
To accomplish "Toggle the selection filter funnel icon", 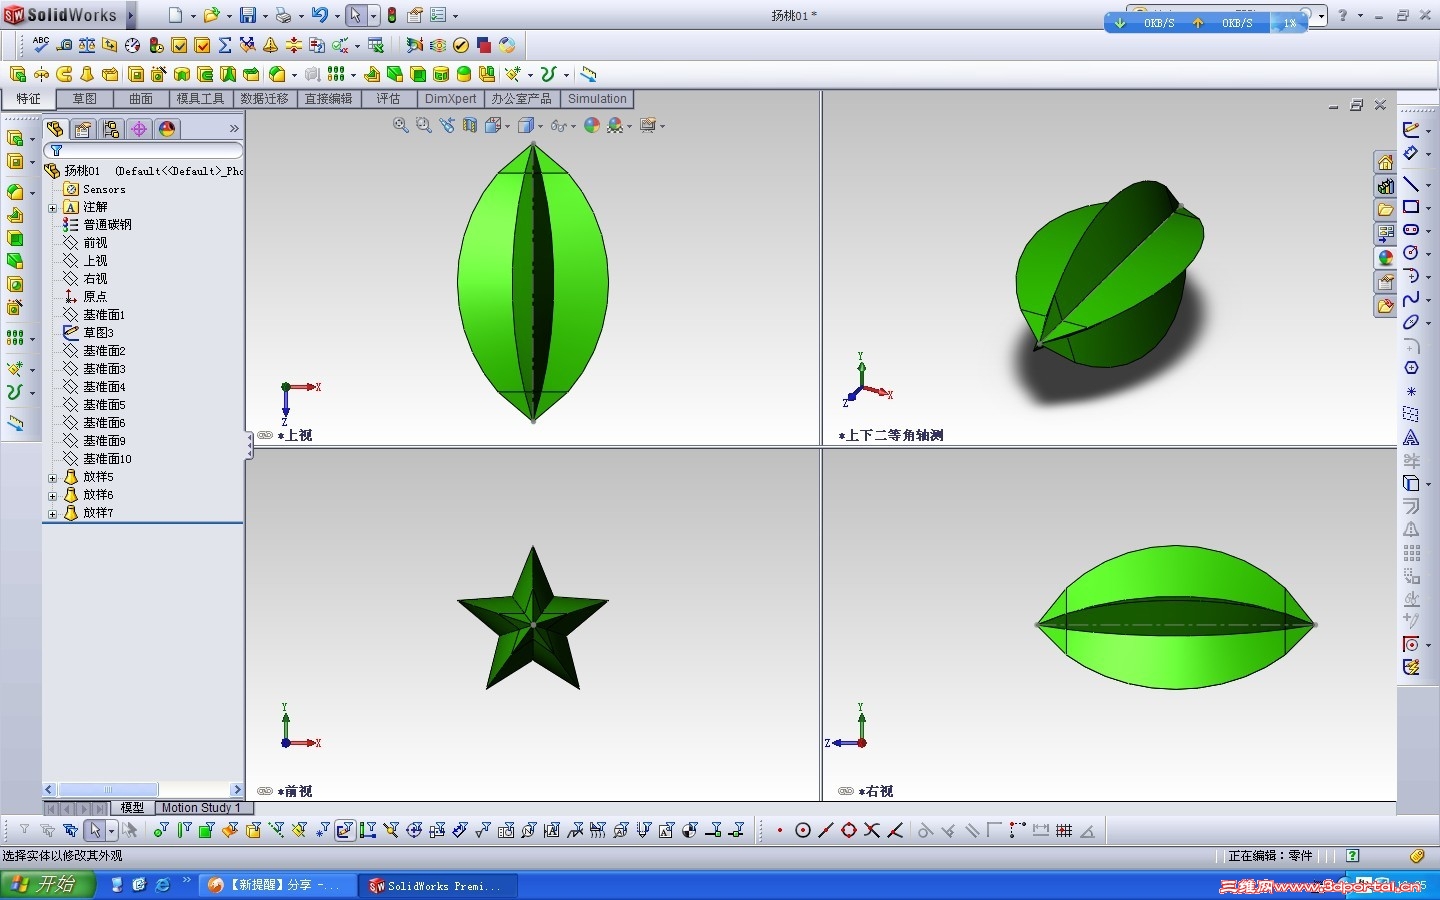I will (24, 830).
